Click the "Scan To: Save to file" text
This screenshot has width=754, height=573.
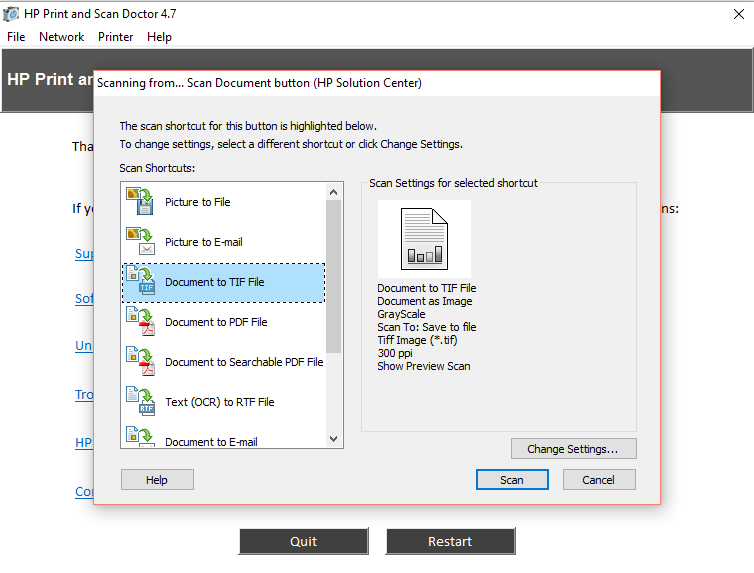427,327
